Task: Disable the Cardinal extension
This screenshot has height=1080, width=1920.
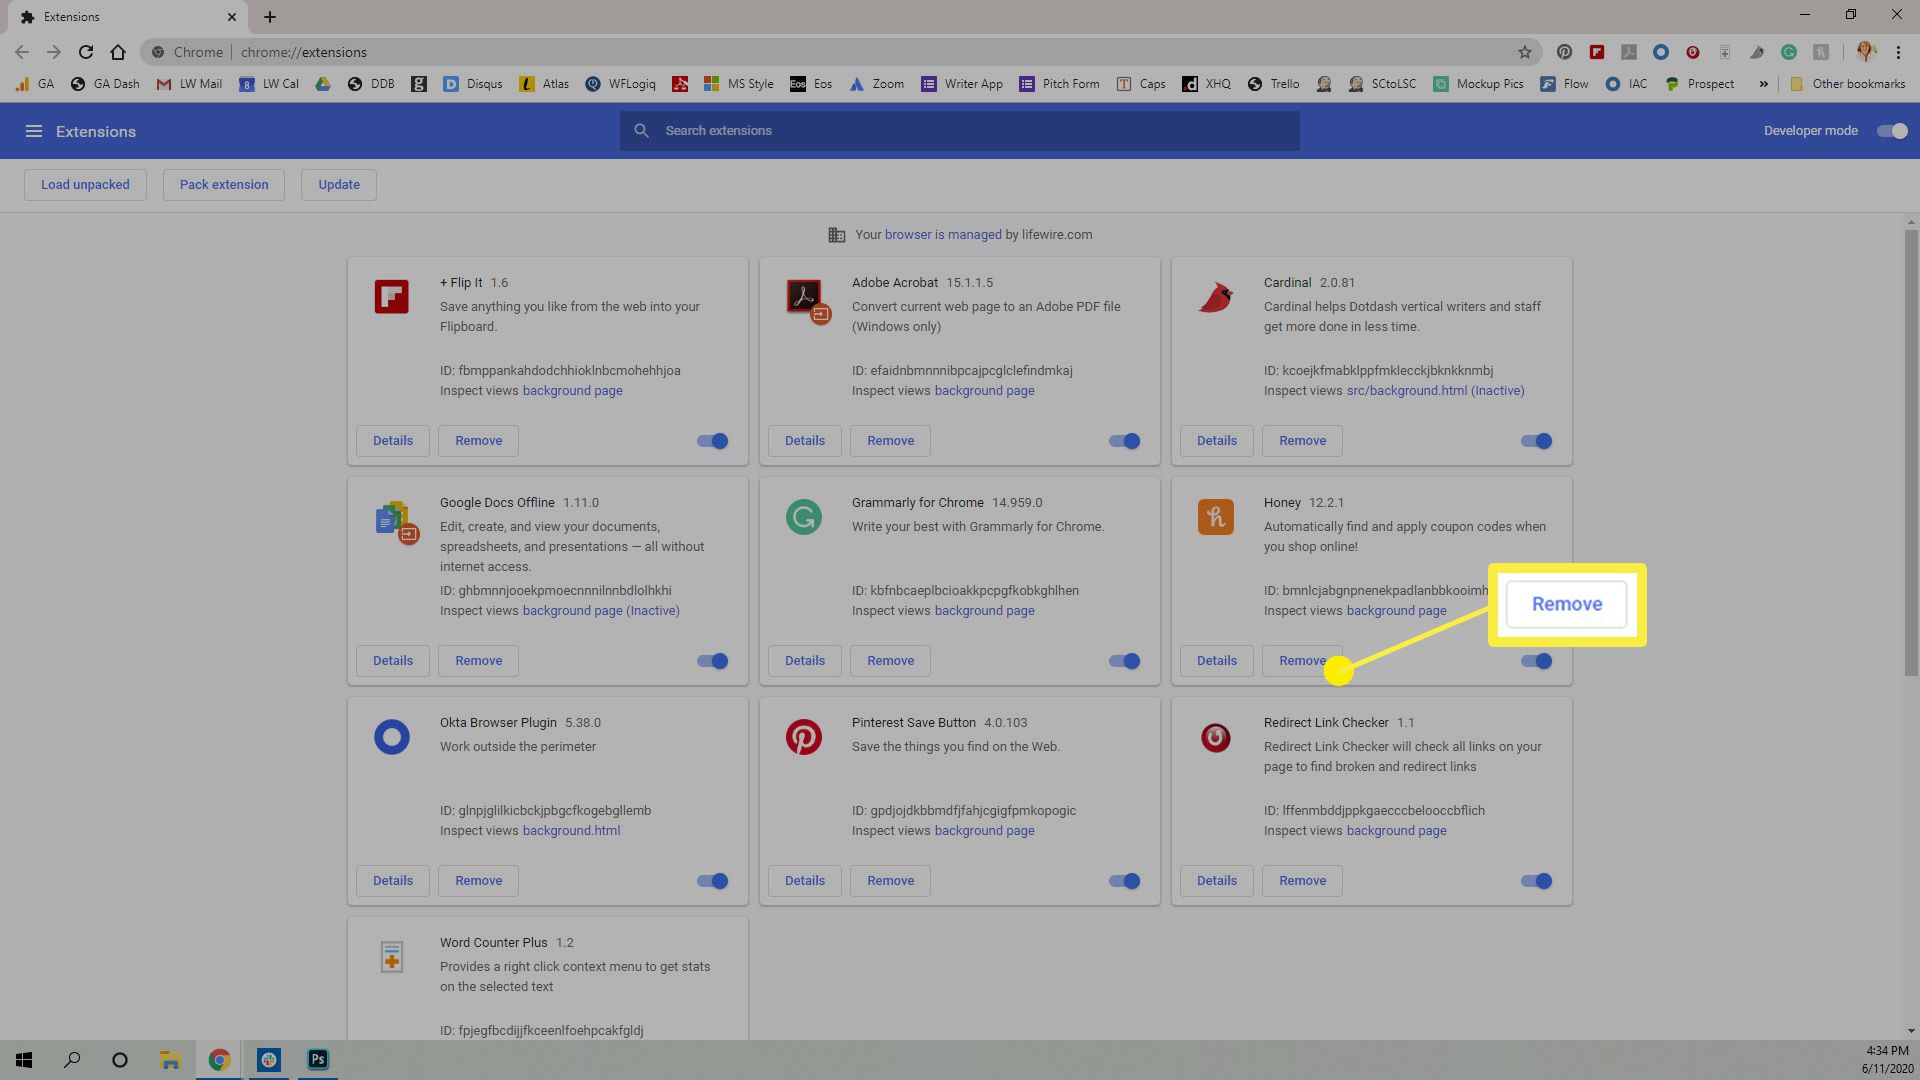Action: coord(1537,441)
